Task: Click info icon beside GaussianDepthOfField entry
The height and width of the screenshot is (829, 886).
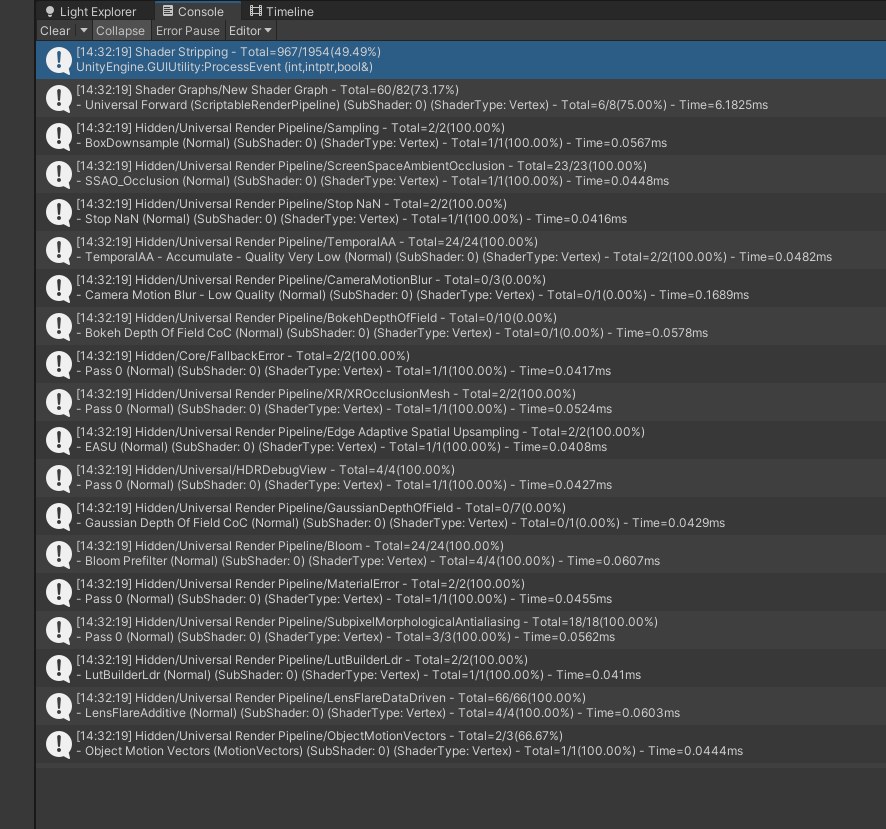Action: click(x=59, y=515)
